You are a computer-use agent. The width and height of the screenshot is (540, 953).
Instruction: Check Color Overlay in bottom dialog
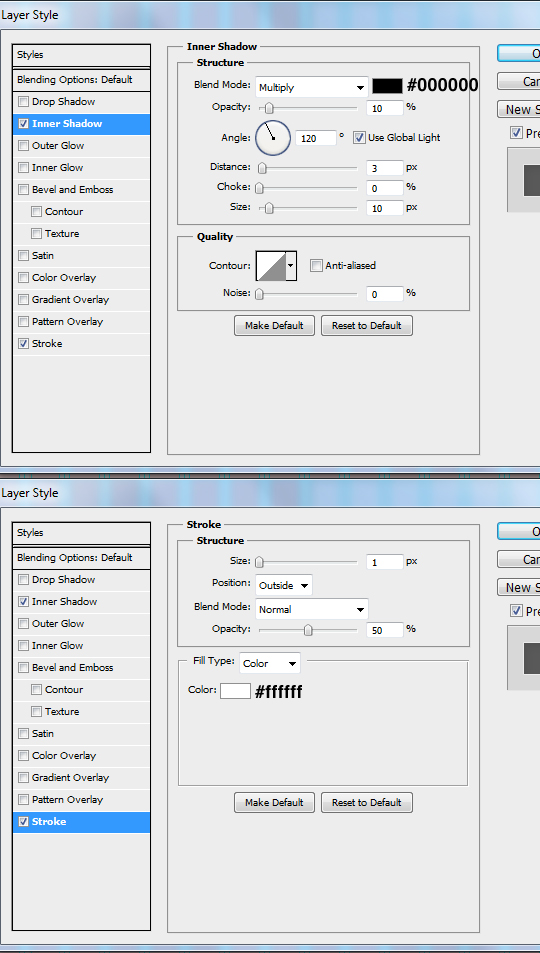point(24,755)
